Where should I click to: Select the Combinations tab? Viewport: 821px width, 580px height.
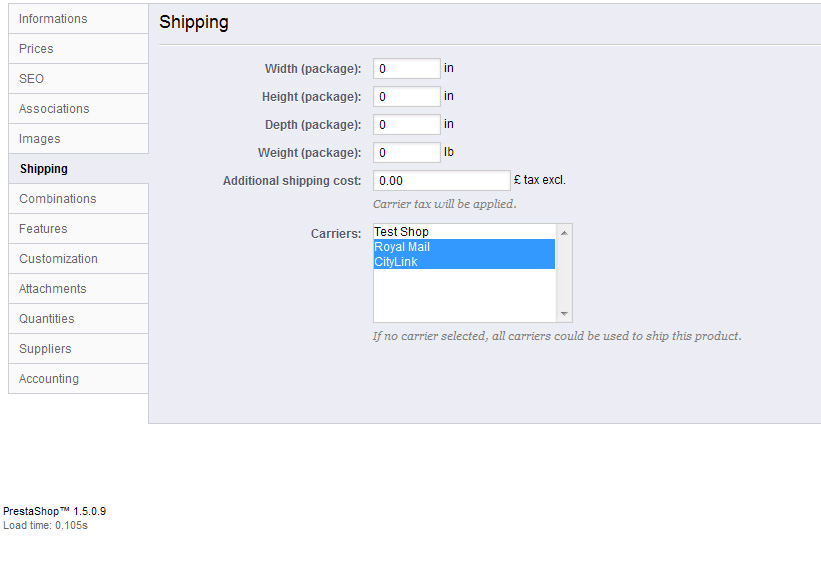pos(79,199)
